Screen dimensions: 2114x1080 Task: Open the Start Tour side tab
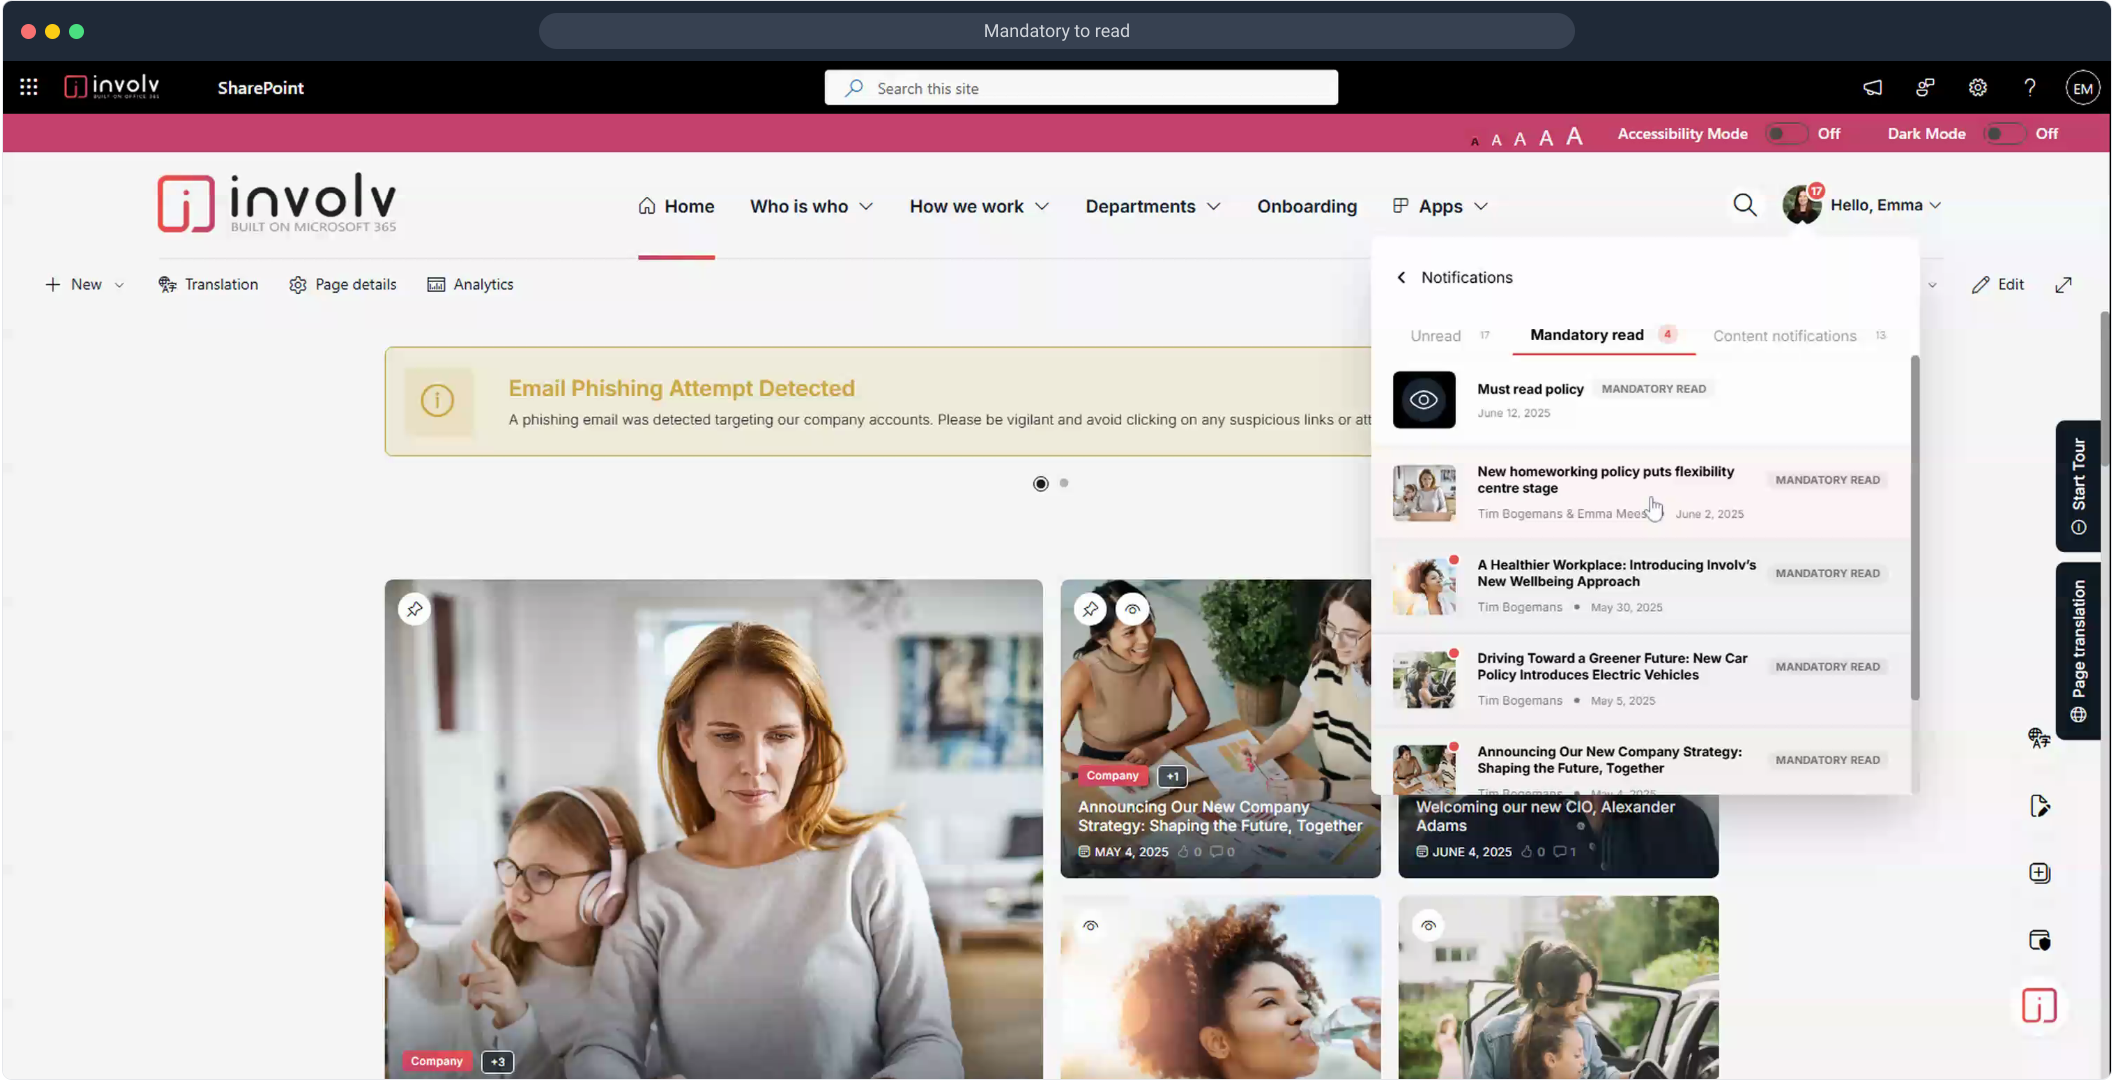(x=2078, y=486)
